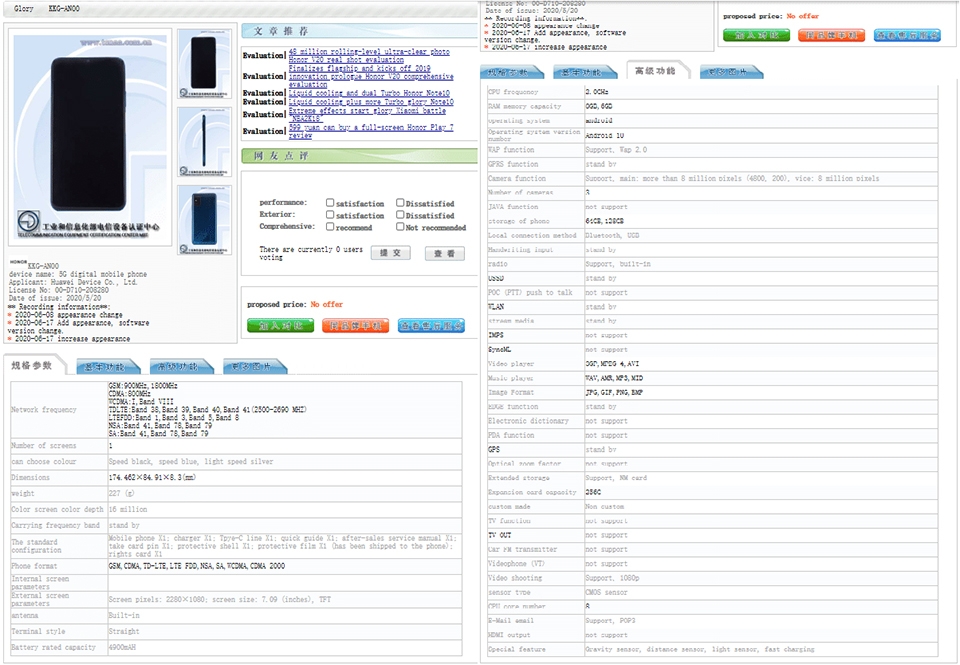960x665 pixels.
Task: Click 'Glory KKG-AN00' page title
Action: 47,9
